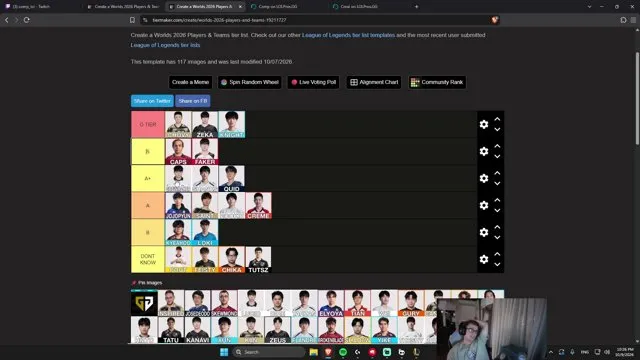Open settings gear for the G TIER row
This screenshot has width=640, height=360.
point(484,124)
